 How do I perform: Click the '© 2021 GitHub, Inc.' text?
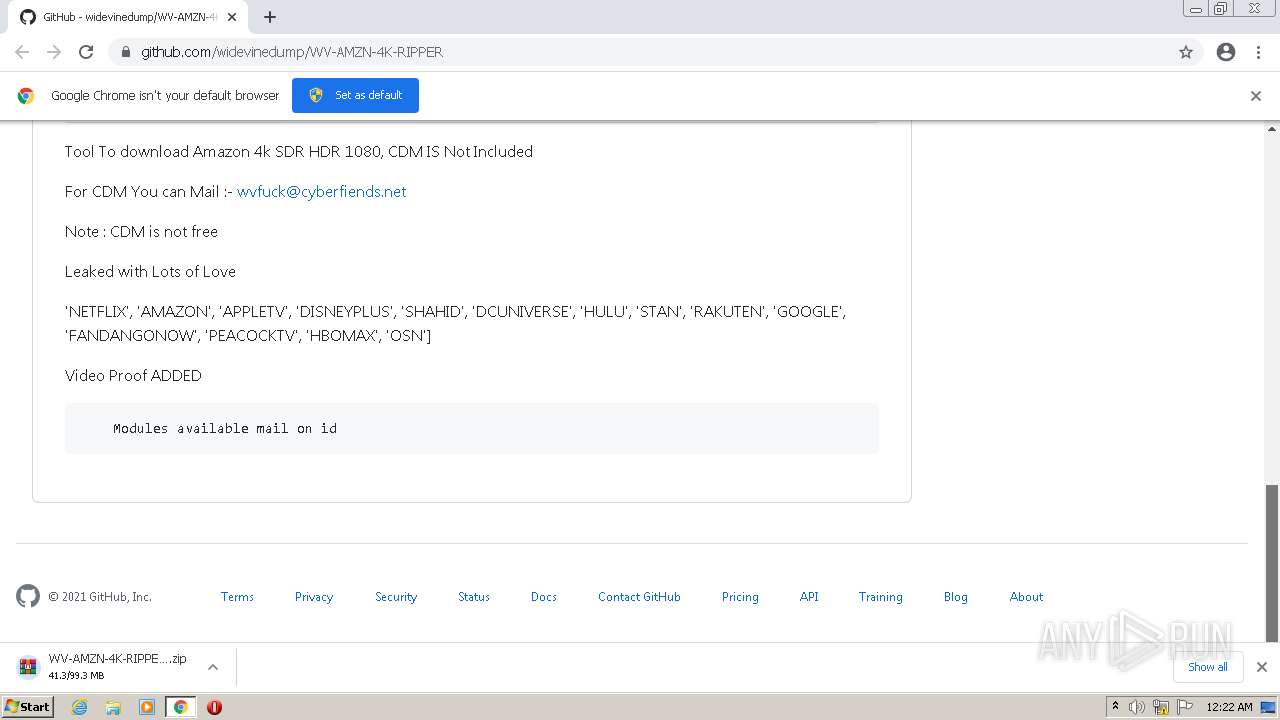pos(100,597)
